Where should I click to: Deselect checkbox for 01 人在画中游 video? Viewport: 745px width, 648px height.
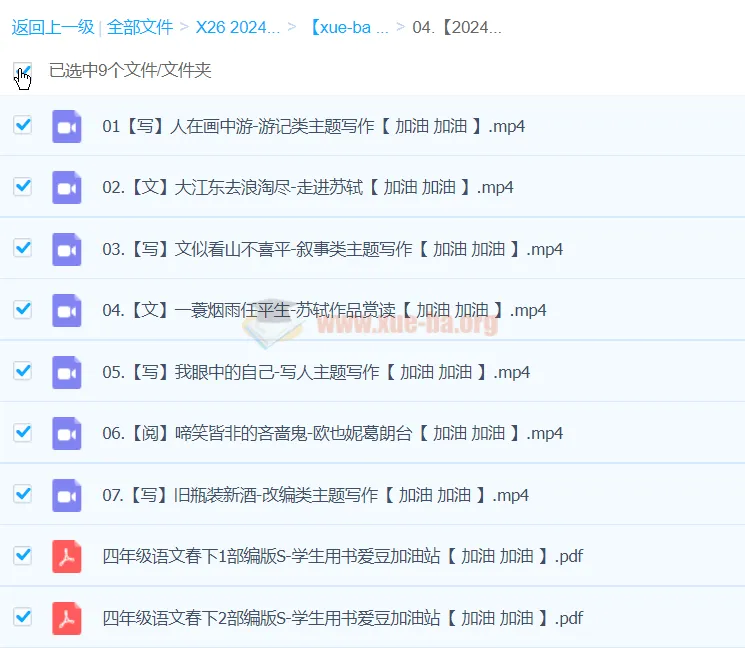[22, 125]
